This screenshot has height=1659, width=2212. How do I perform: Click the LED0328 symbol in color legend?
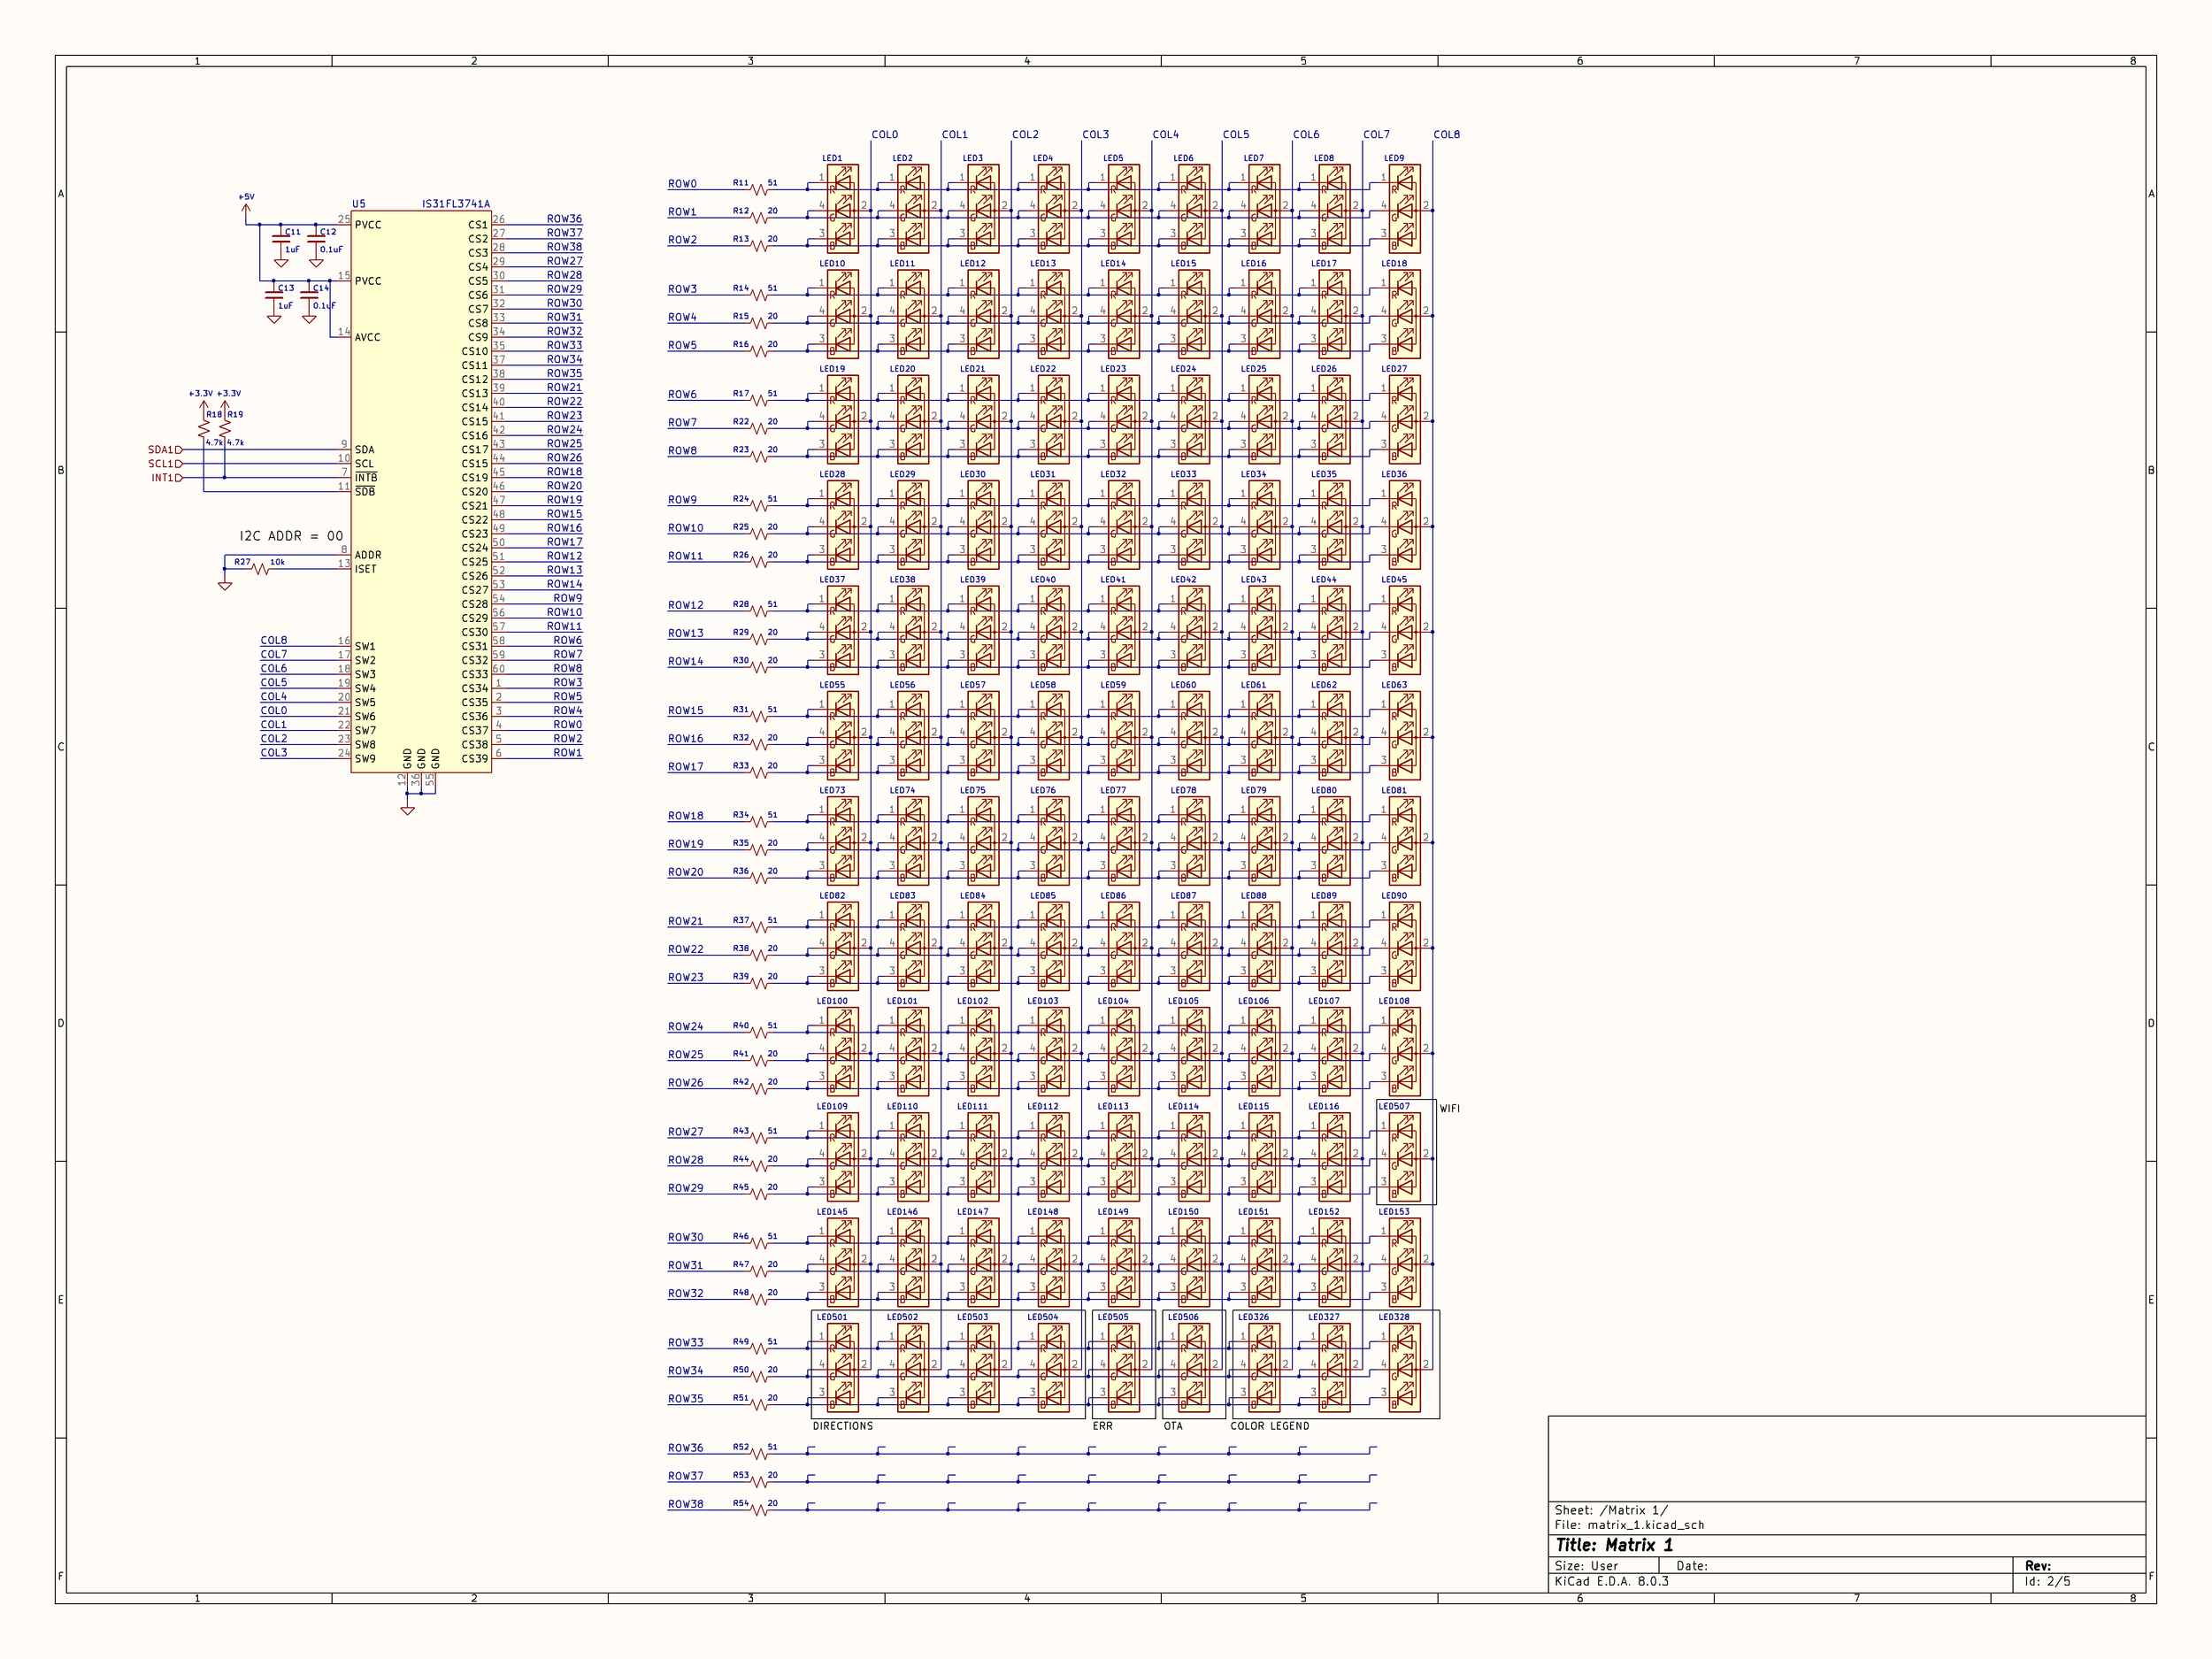[1405, 1367]
